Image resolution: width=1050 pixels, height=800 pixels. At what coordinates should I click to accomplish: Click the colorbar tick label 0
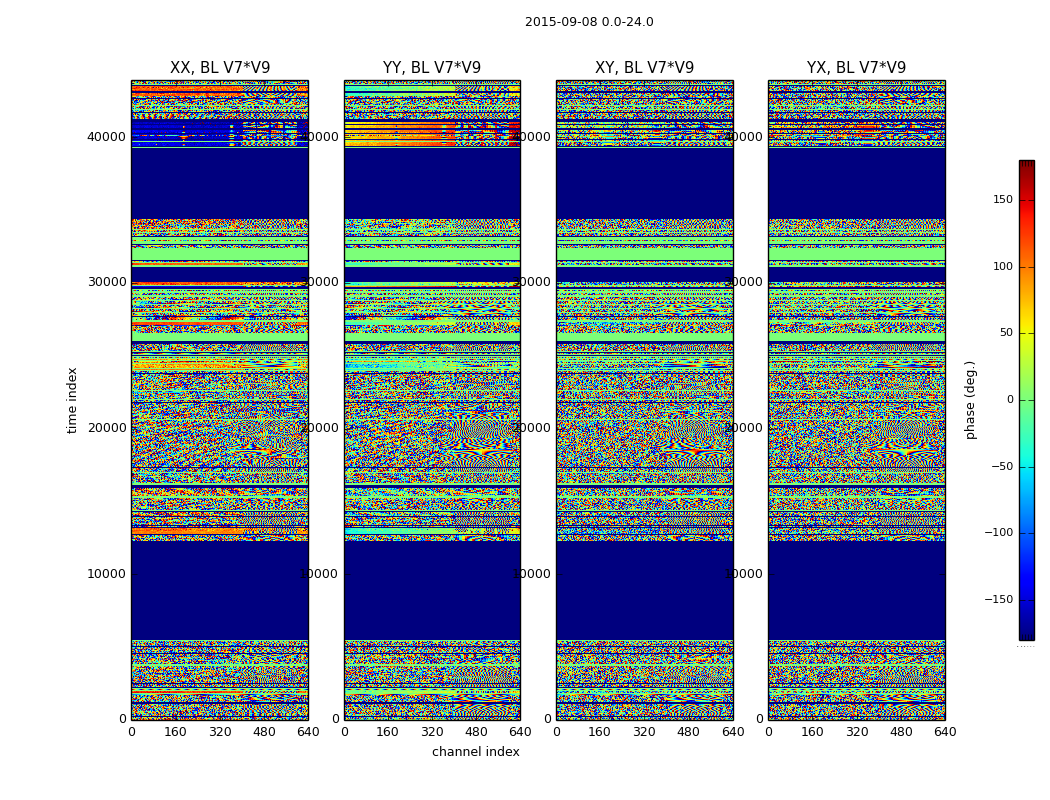(x=1010, y=400)
